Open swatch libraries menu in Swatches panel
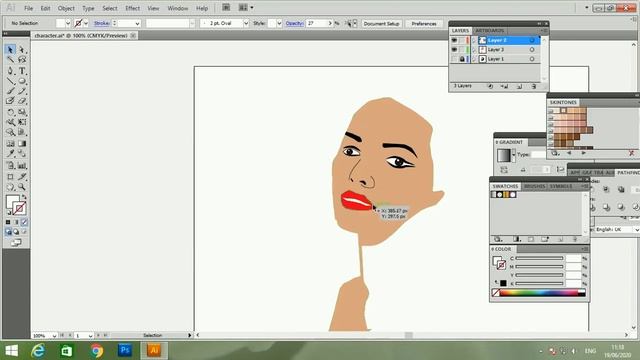Screen dimensions: 640x360 coord(498,239)
